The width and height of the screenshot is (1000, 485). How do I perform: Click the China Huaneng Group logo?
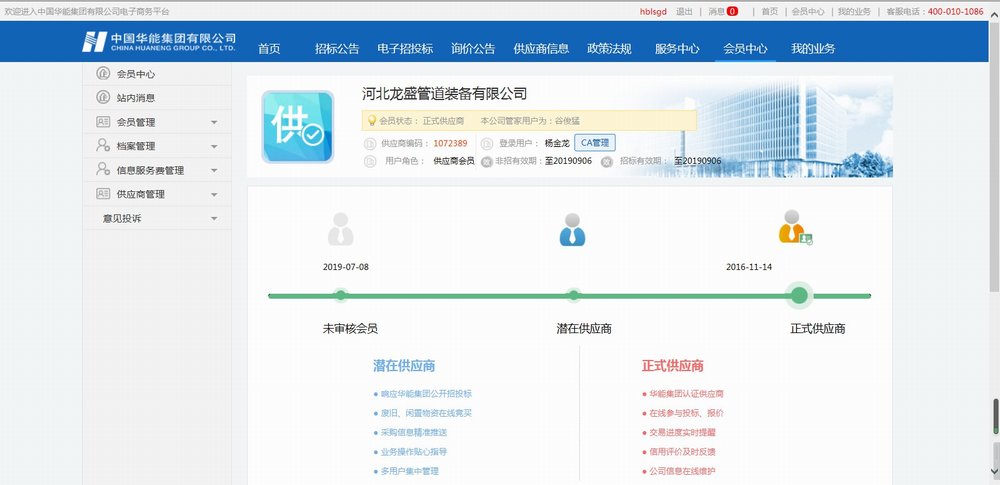[159, 42]
